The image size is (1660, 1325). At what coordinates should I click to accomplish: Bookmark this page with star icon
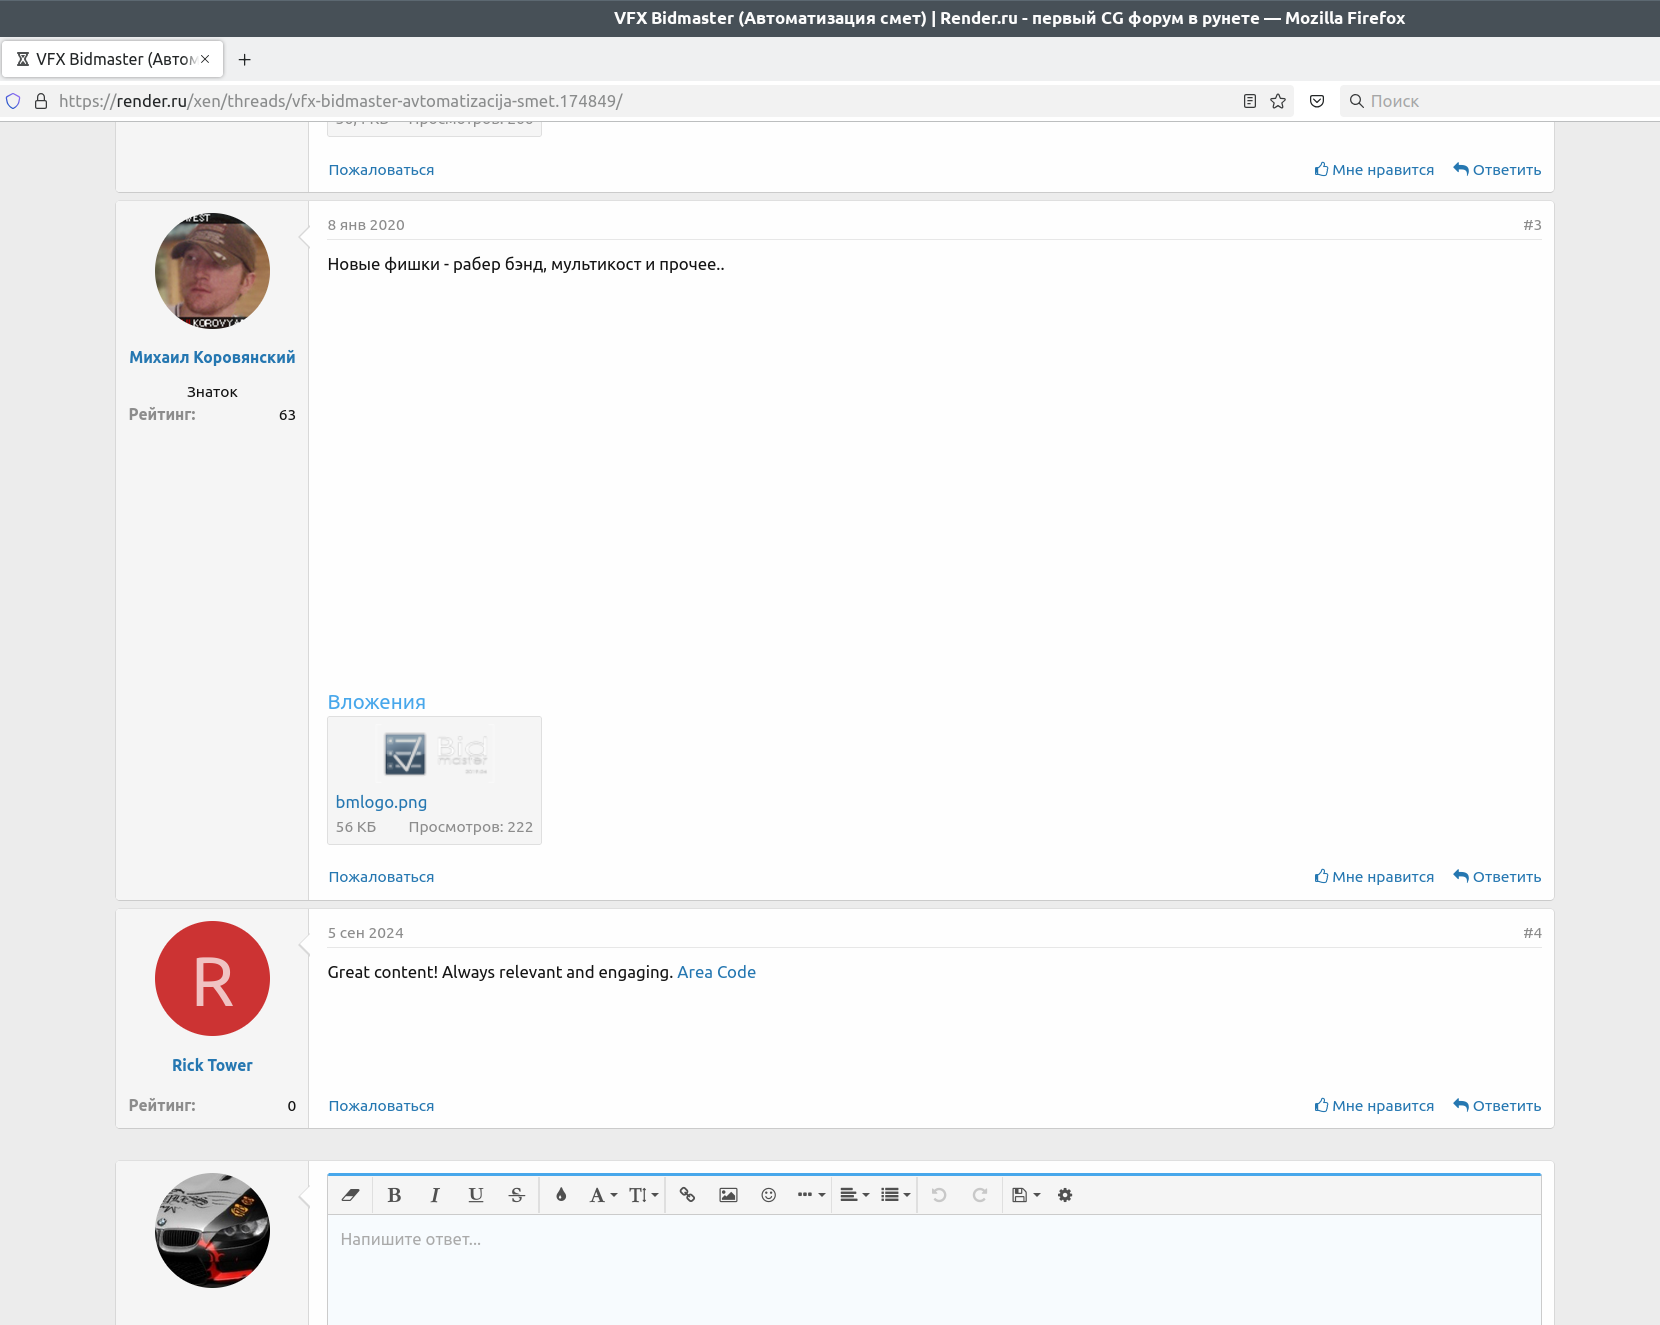(1278, 101)
